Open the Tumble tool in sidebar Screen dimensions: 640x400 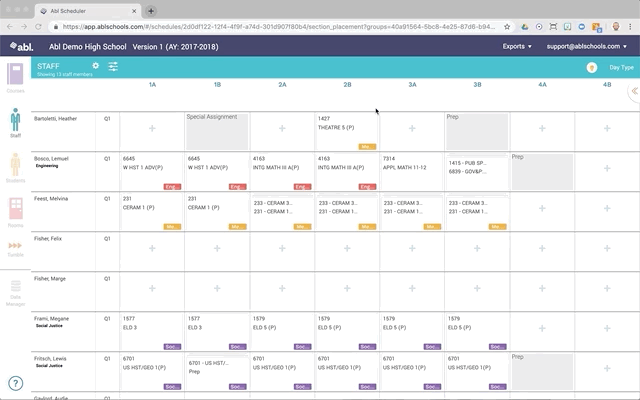pos(15,248)
